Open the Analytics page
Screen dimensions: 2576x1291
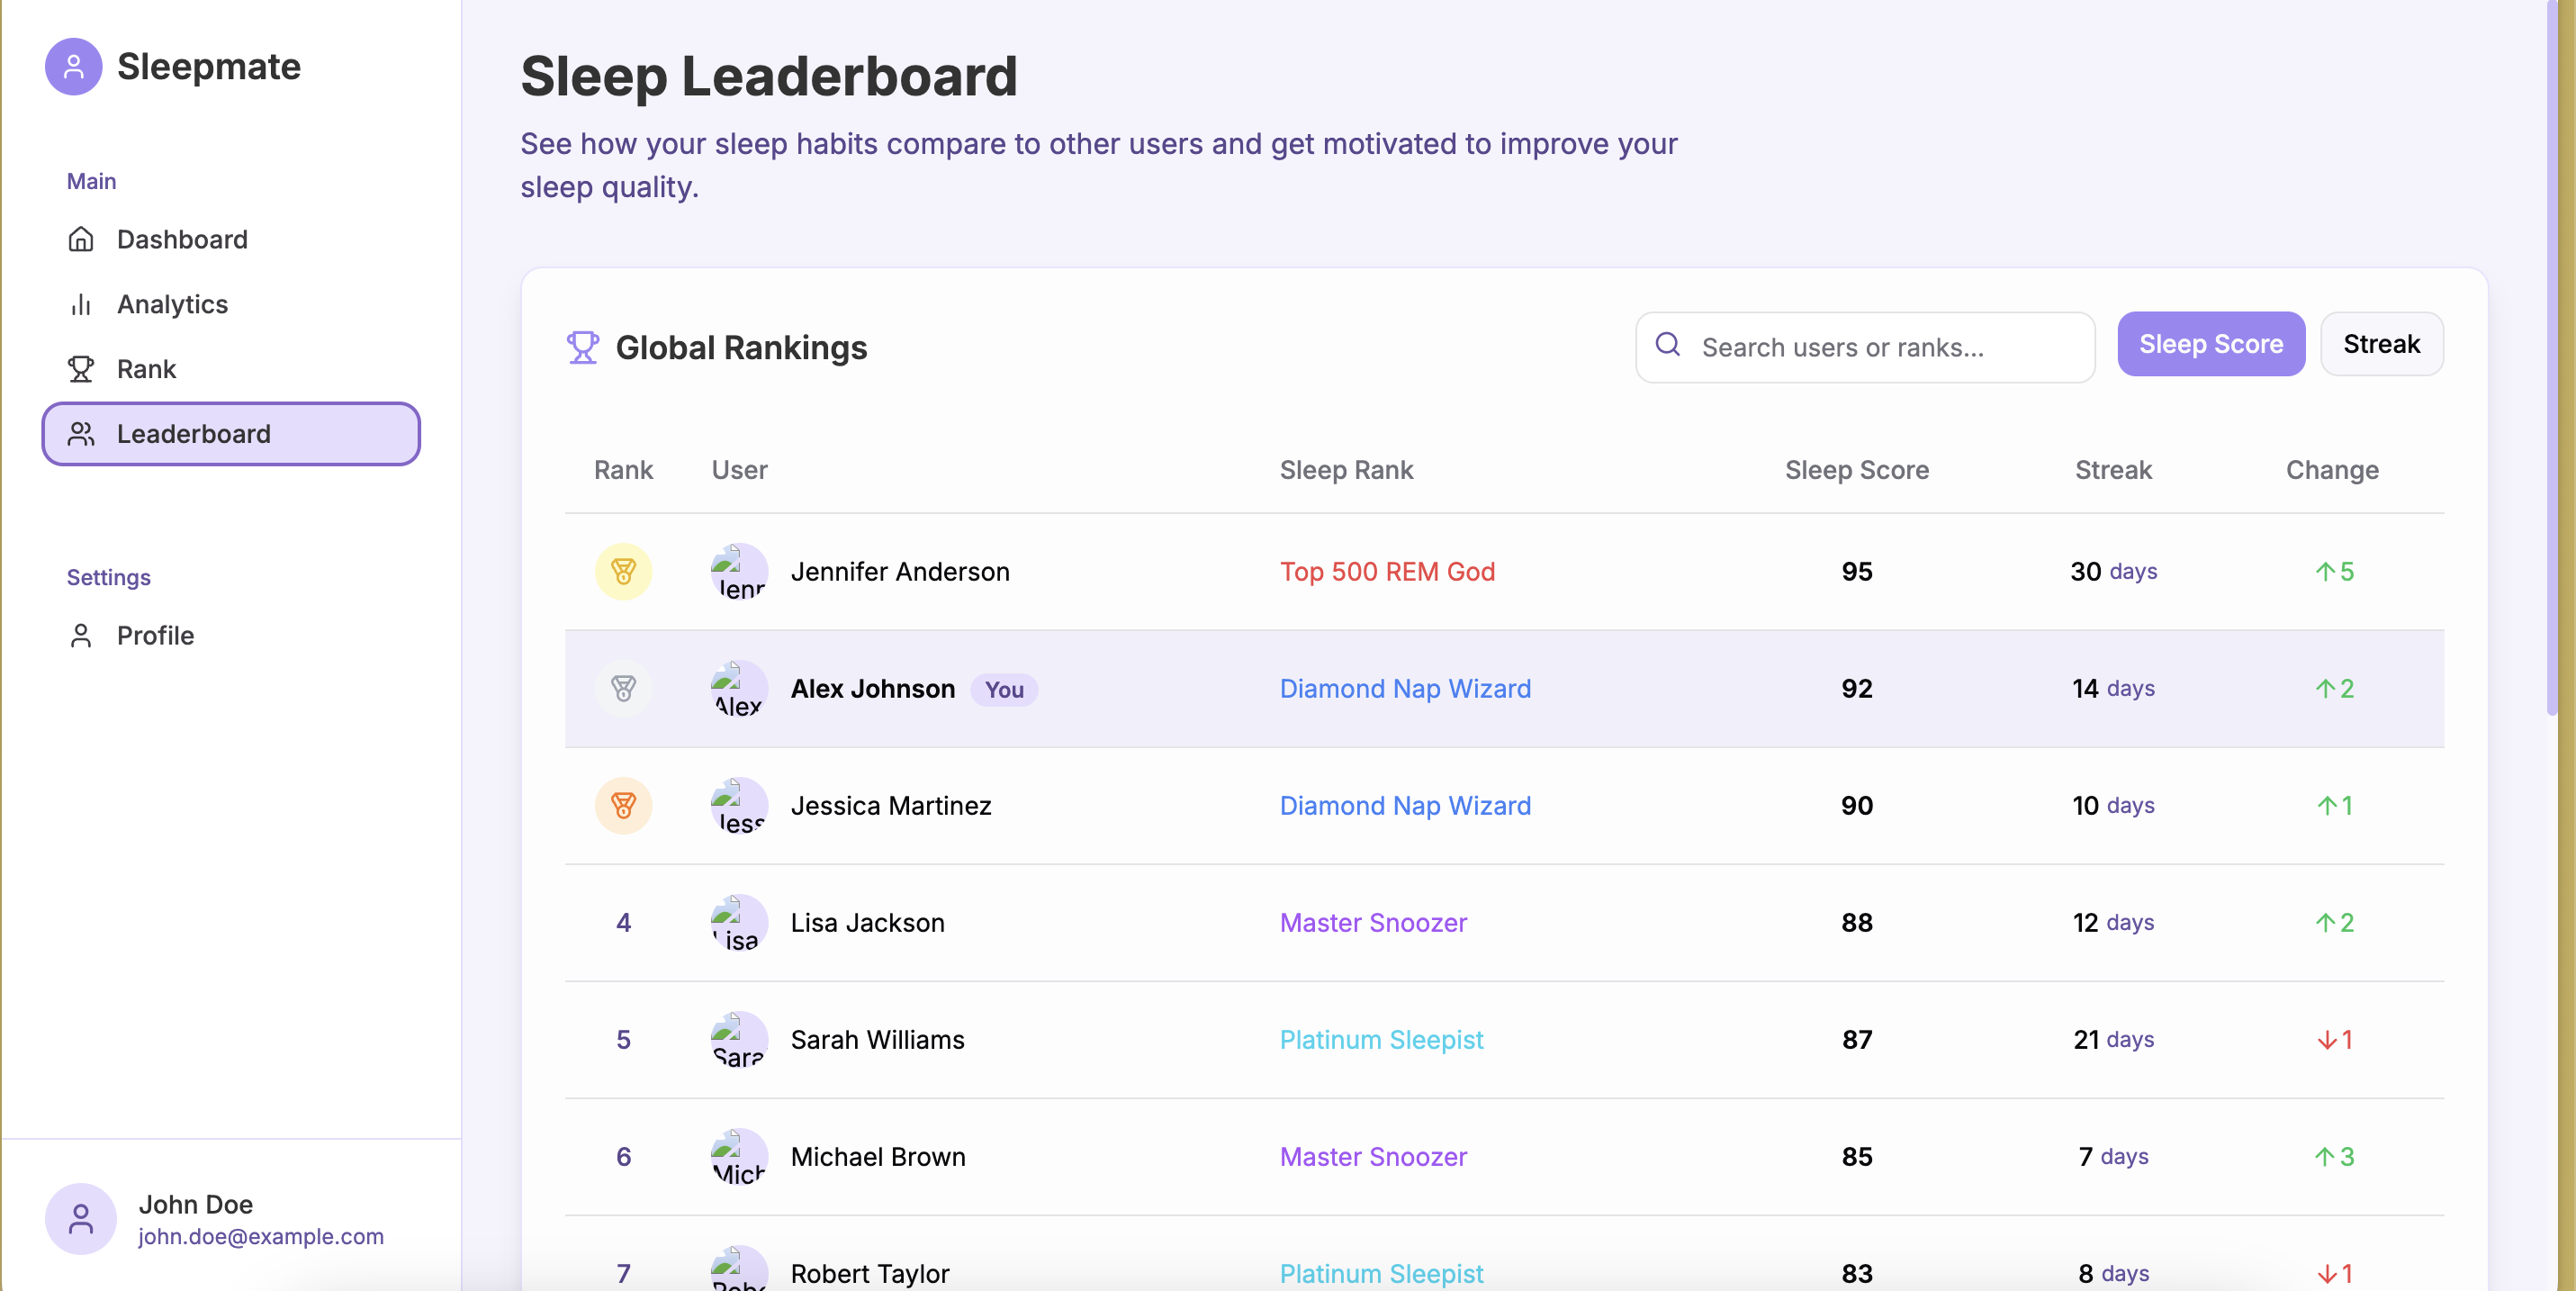click(172, 304)
